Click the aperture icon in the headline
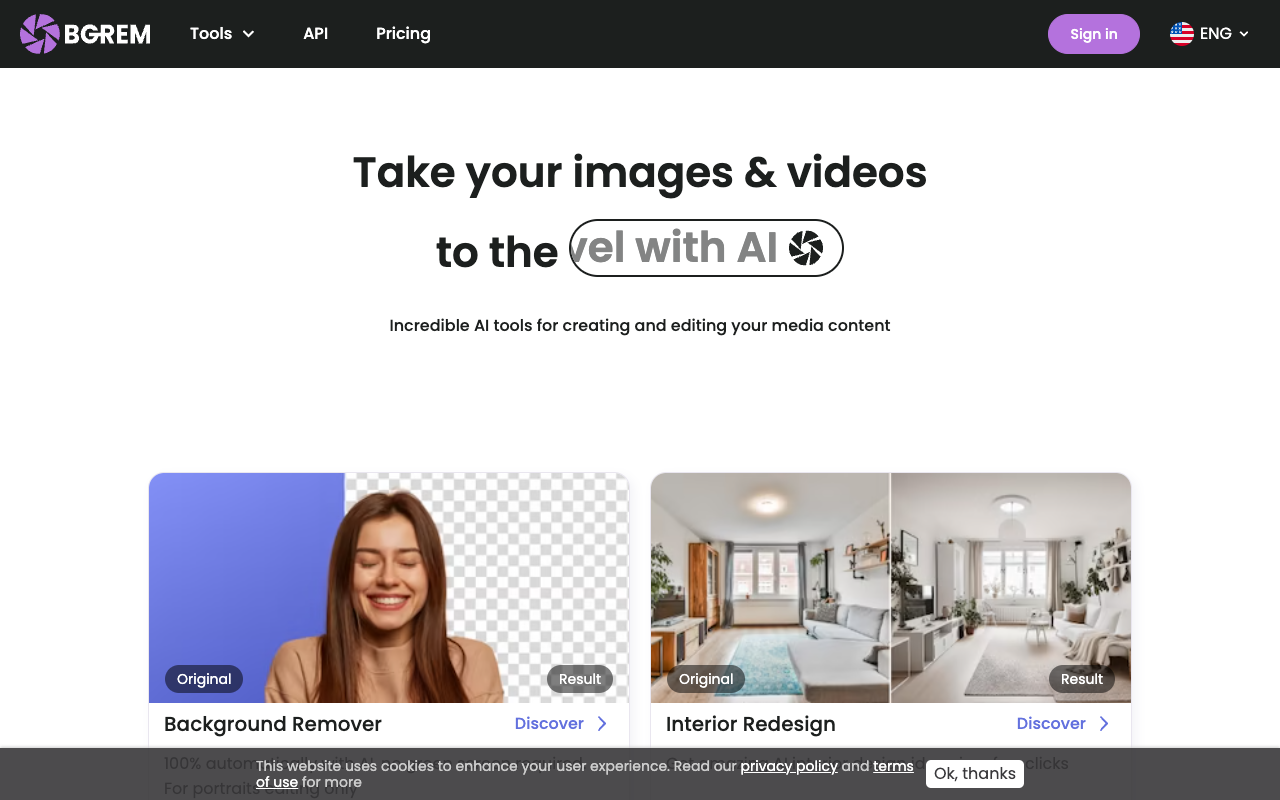1280x800 pixels. click(806, 248)
